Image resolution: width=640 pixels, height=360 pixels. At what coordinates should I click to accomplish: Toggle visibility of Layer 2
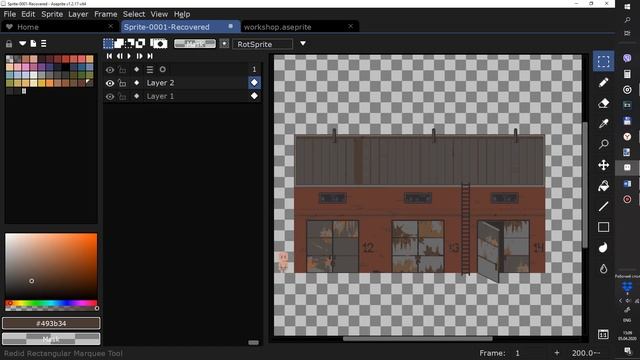[110, 83]
